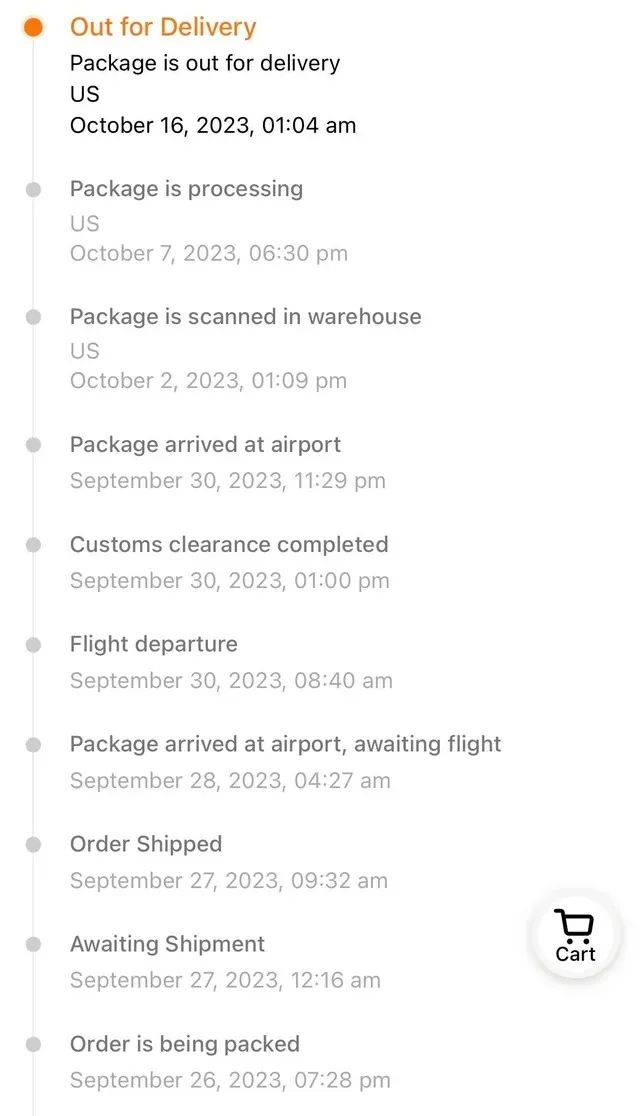Image resolution: width=640 pixels, height=1116 pixels.
Task: Click the Order is being packed dot
Action: pos(34,1045)
